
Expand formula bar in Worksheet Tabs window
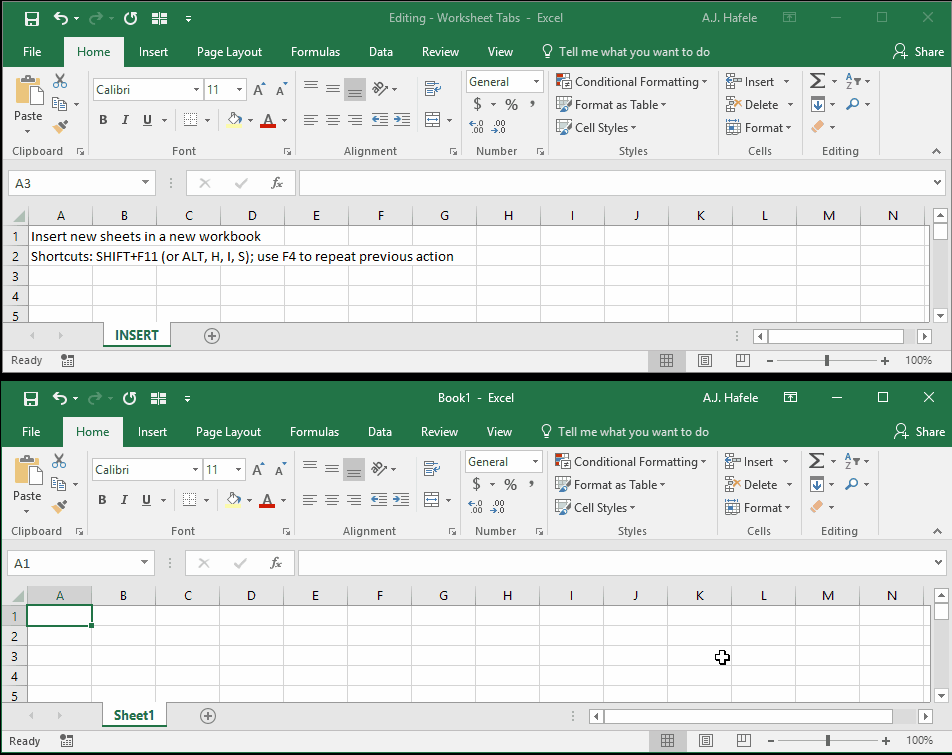937,183
